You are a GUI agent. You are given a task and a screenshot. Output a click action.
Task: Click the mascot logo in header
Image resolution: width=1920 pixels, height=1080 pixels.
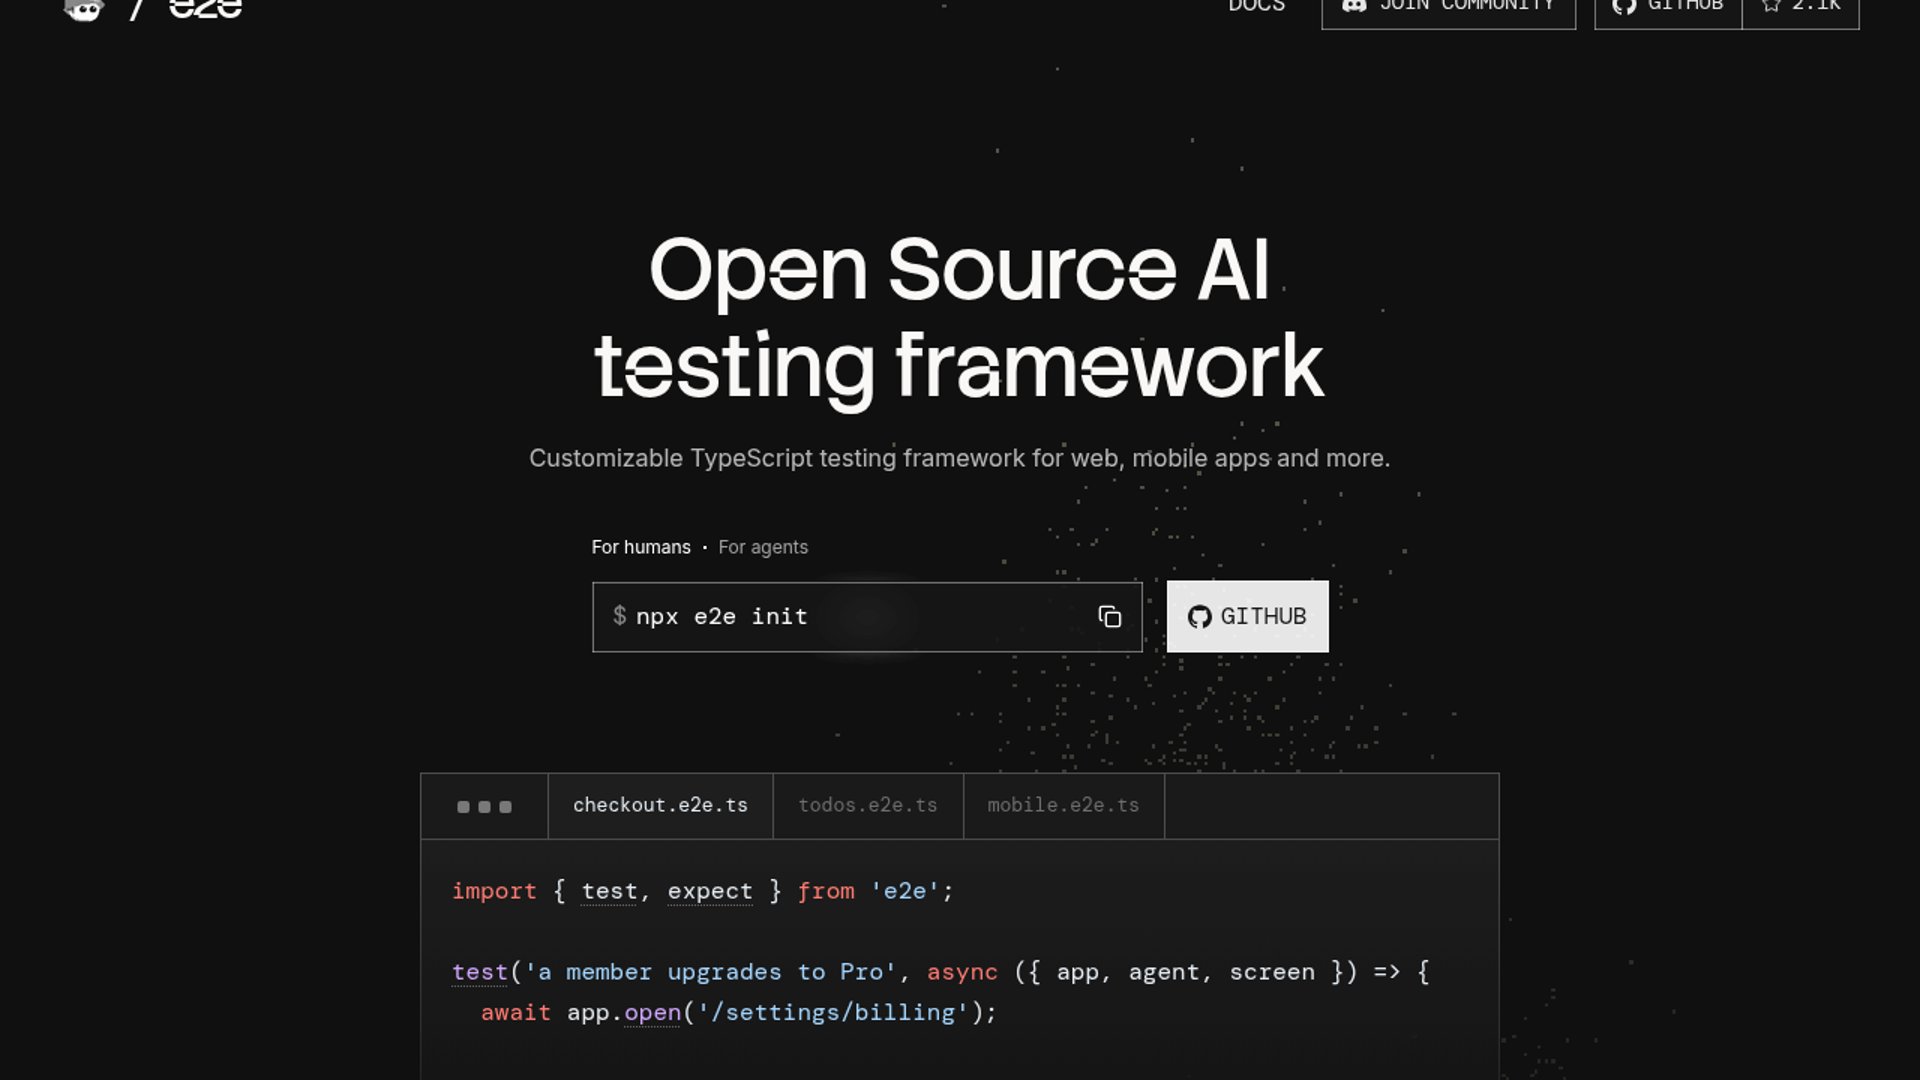84,10
